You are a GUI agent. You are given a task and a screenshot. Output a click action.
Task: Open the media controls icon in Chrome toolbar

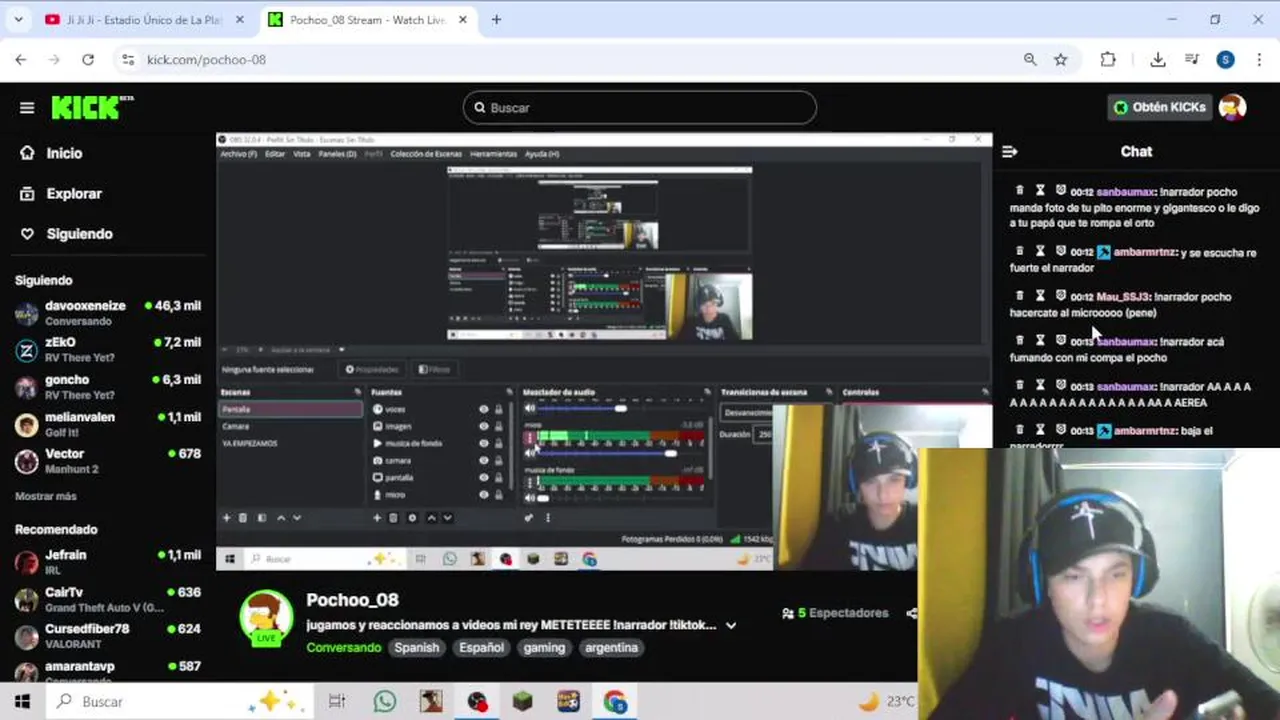point(1192,60)
